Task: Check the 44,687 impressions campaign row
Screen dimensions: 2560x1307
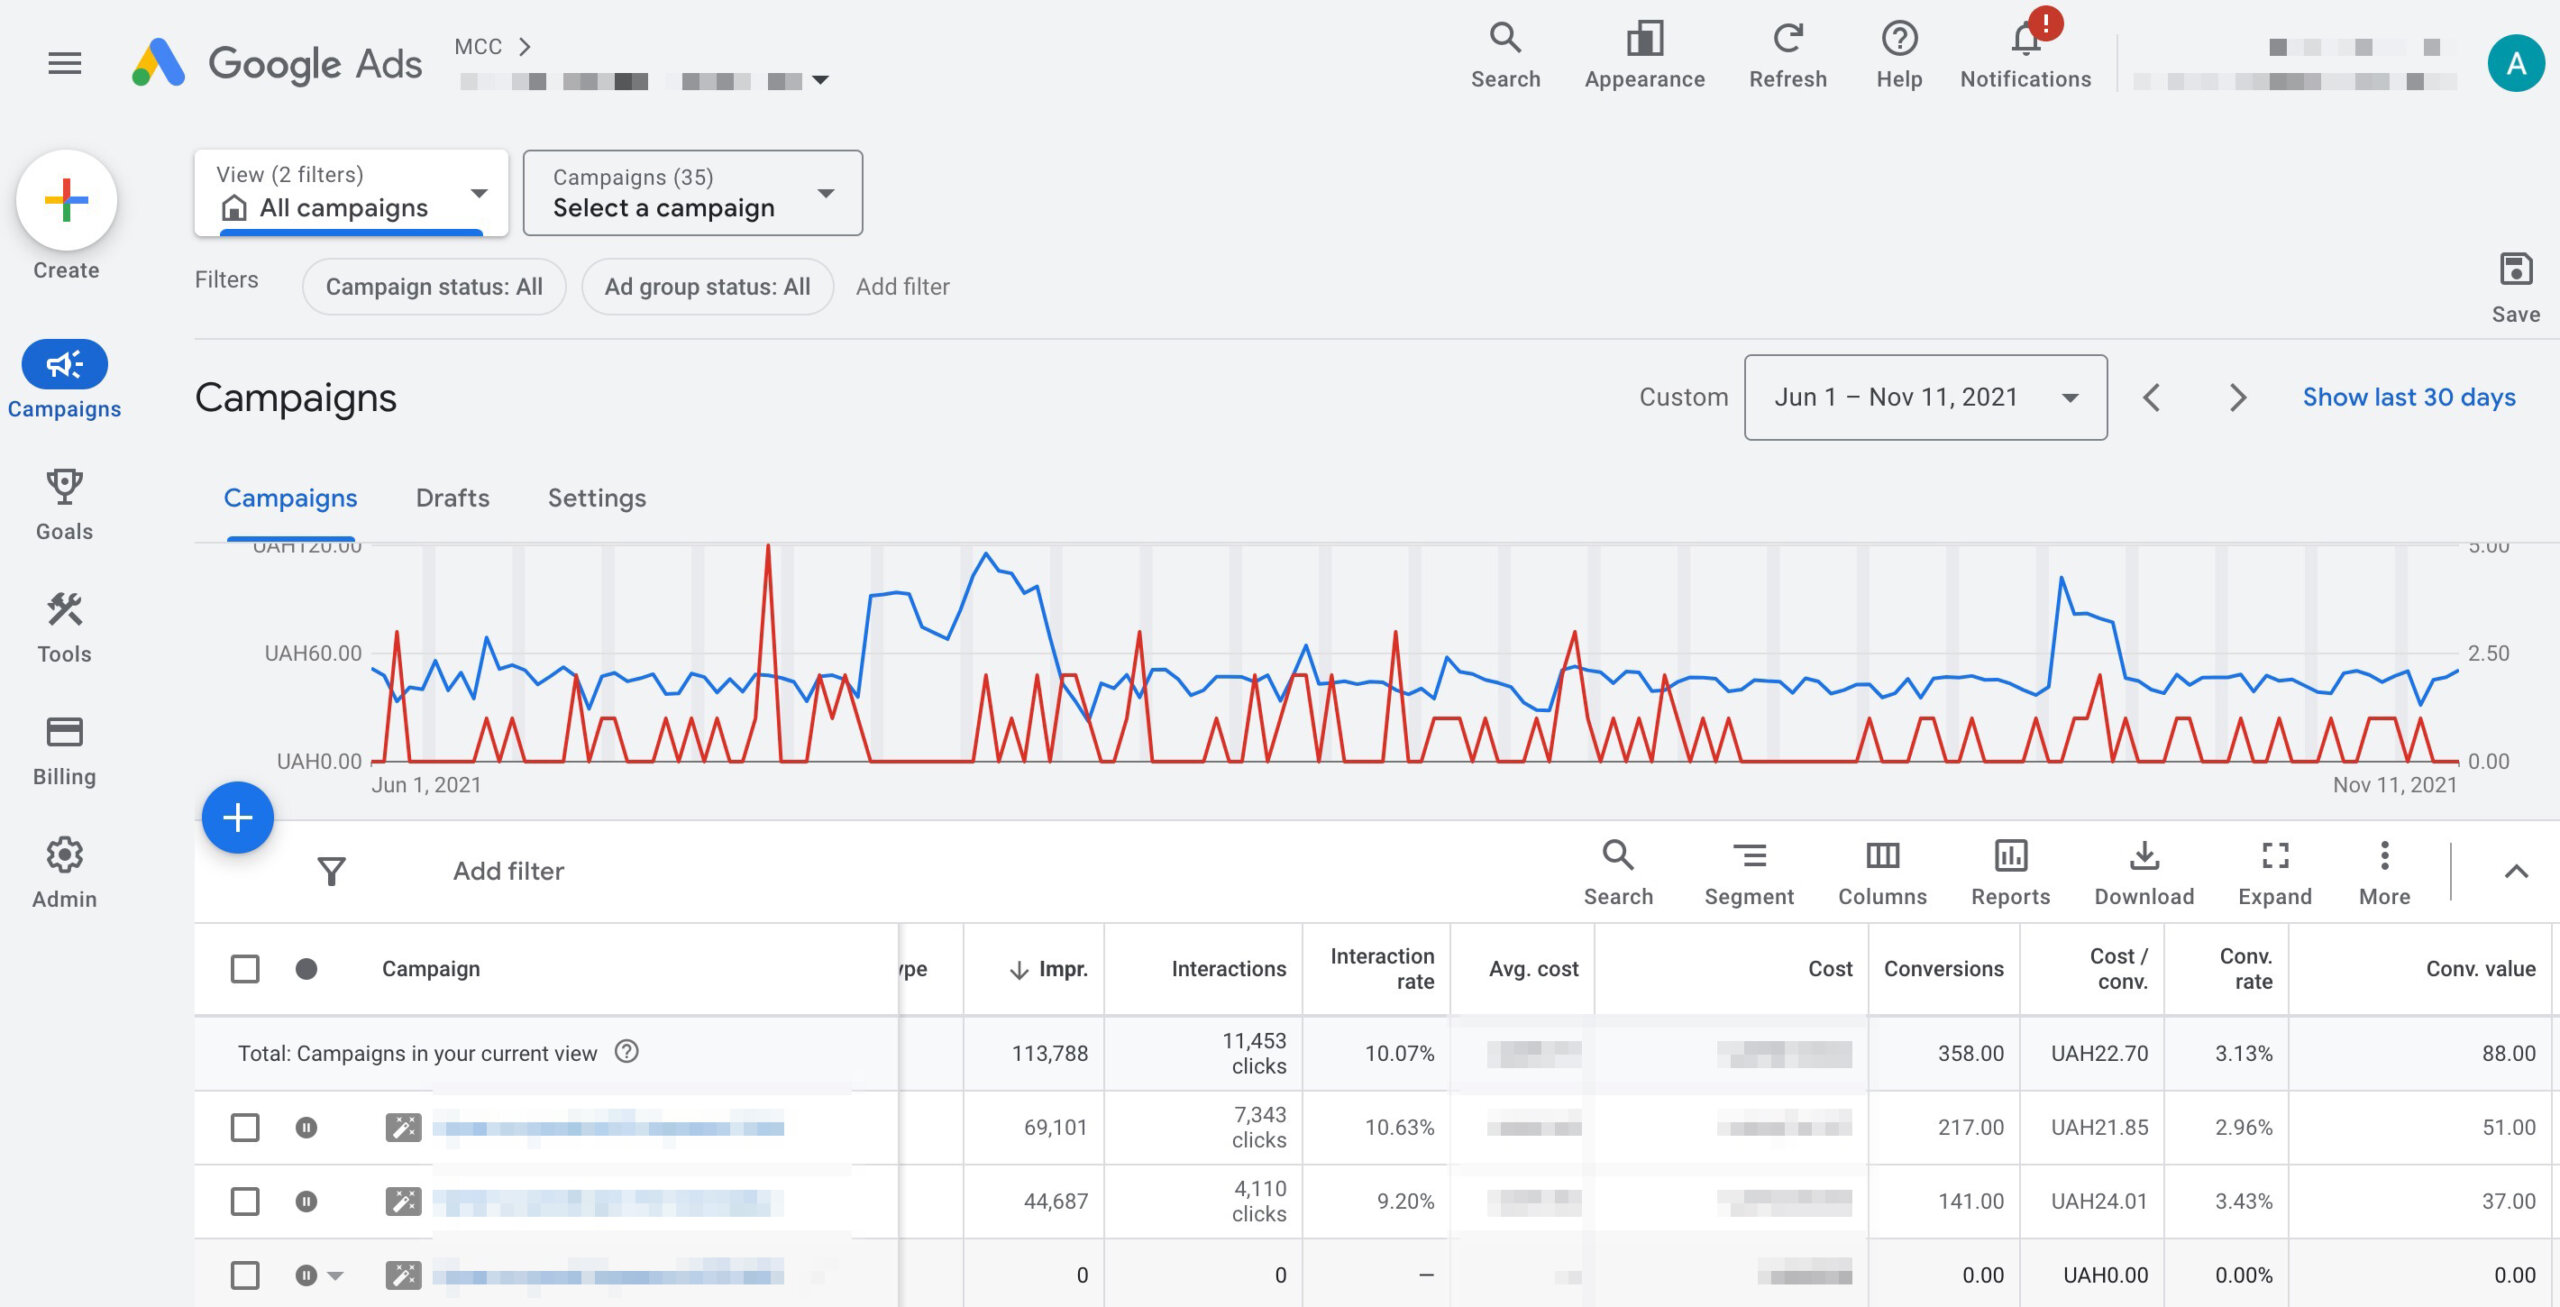Action: coord(245,1201)
